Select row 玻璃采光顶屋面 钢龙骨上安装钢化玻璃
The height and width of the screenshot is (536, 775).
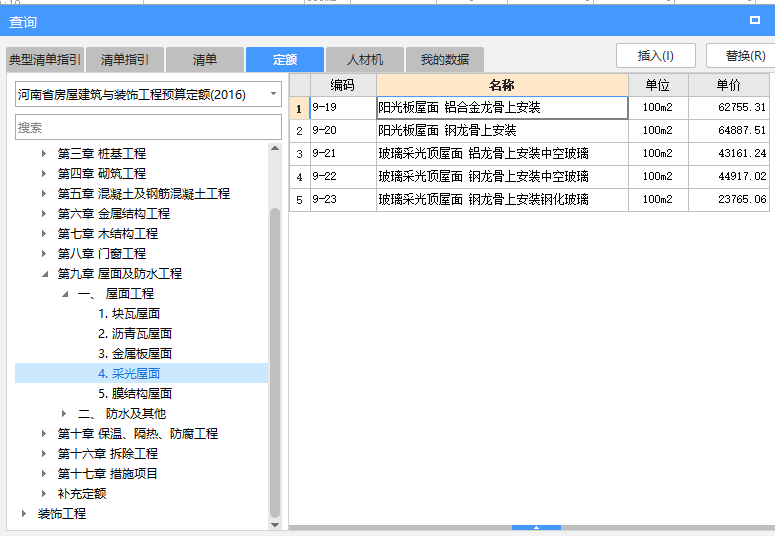[x=529, y=199]
